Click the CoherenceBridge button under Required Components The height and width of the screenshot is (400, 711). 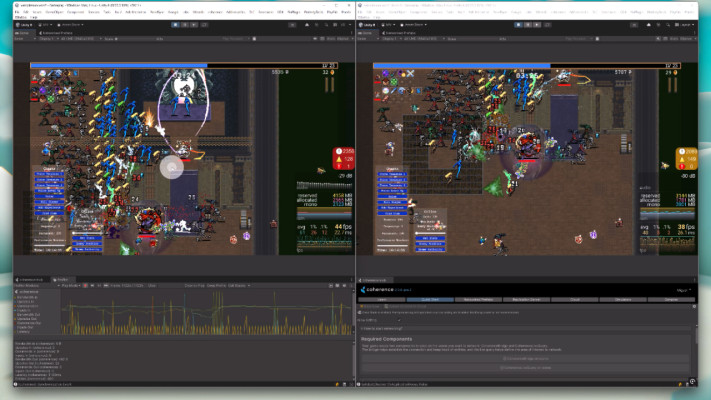526,358
